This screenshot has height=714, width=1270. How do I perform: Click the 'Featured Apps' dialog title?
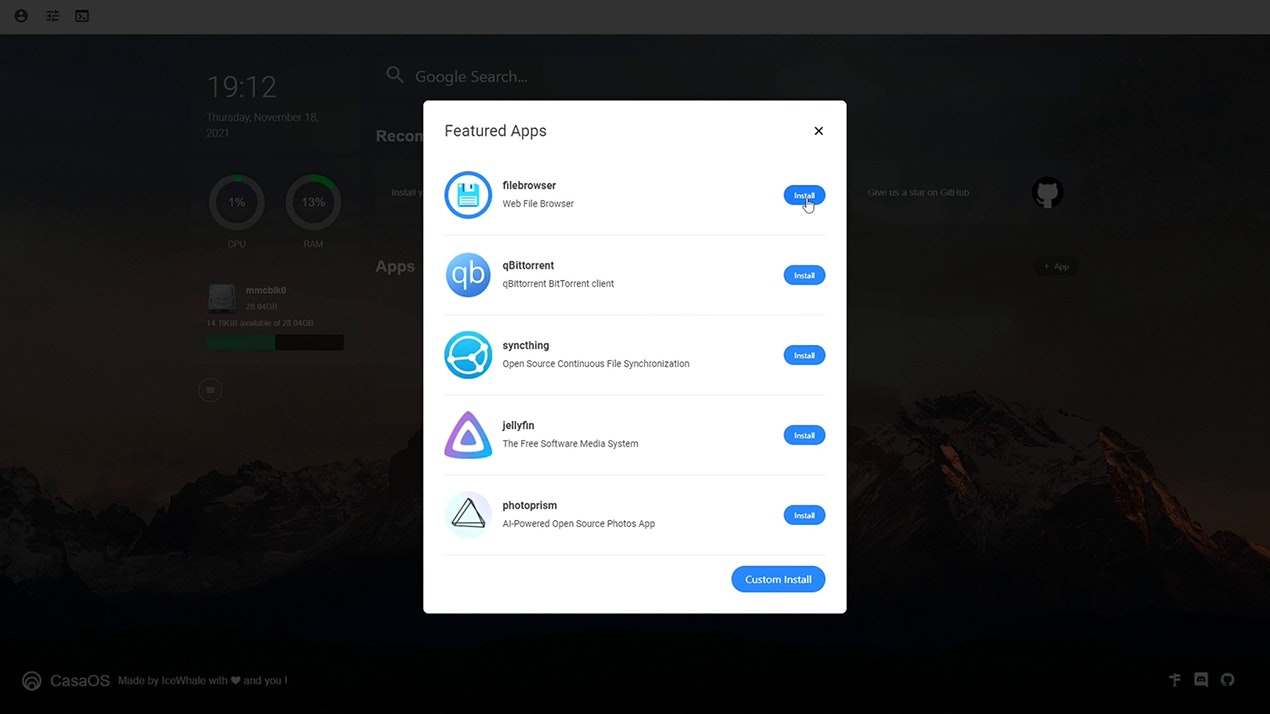coord(495,131)
